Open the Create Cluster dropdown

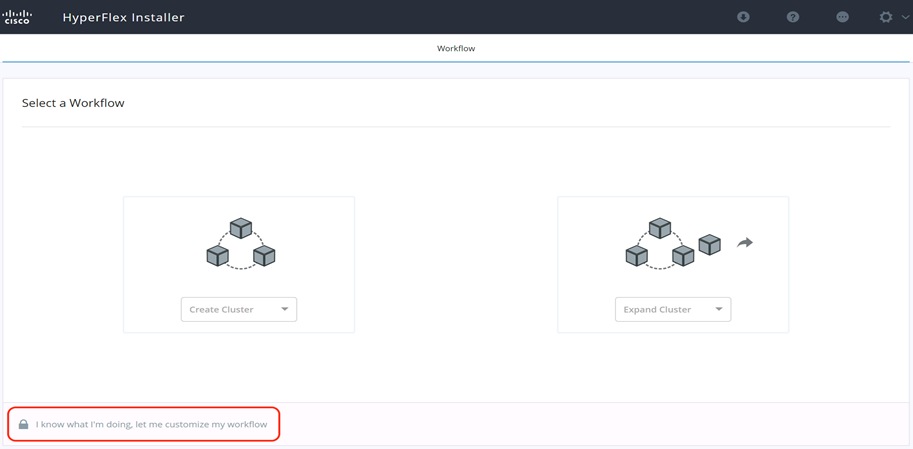(x=239, y=309)
